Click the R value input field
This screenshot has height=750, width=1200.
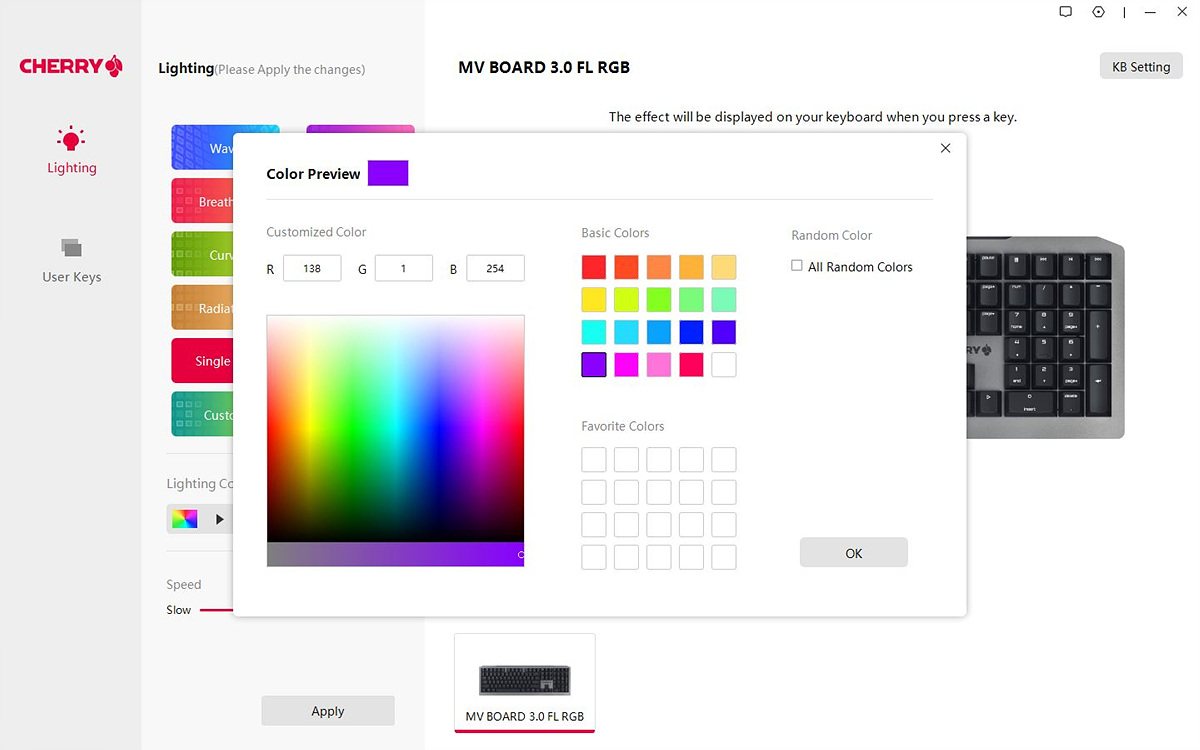pos(312,268)
